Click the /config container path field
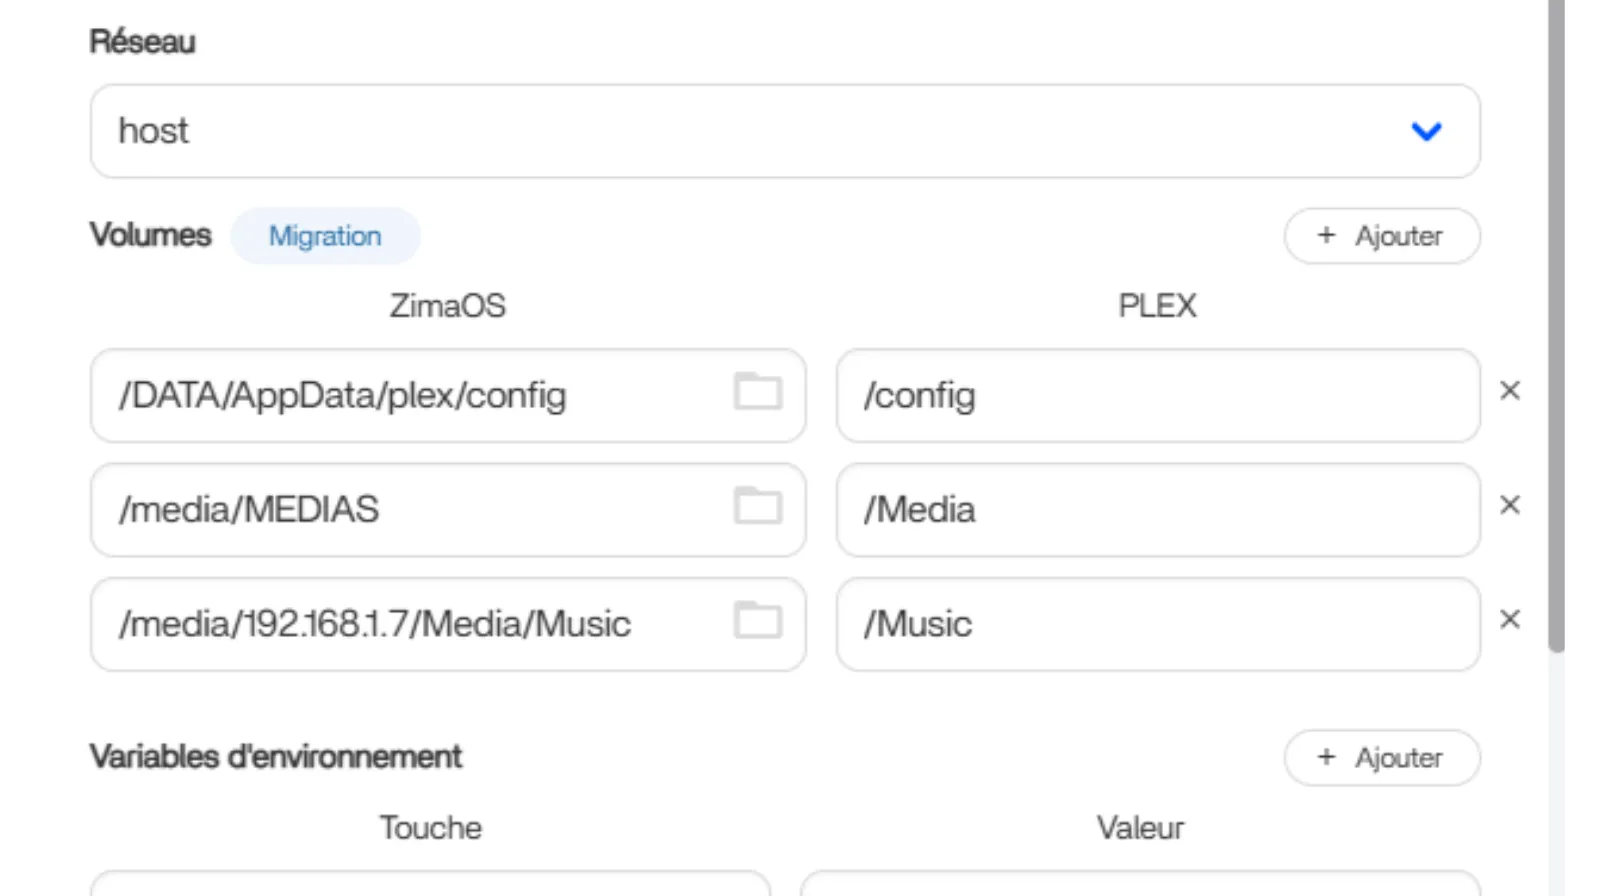Screen dimensions: 1600x896 click(x=1157, y=396)
